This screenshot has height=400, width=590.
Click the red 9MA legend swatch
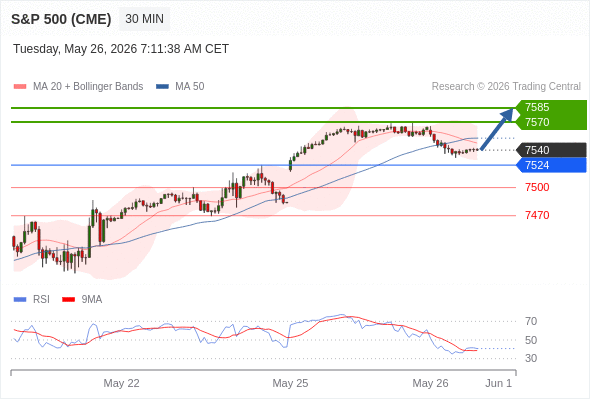coord(68,300)
